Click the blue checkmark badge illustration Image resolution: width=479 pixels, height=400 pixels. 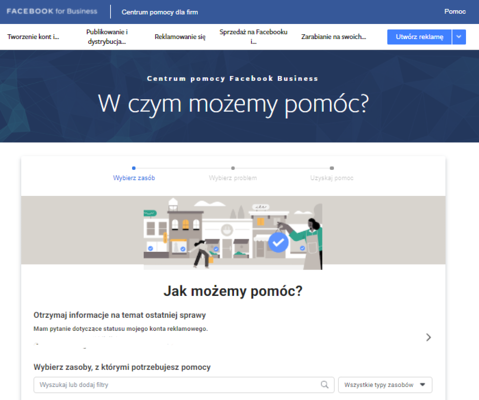[278, 242]
